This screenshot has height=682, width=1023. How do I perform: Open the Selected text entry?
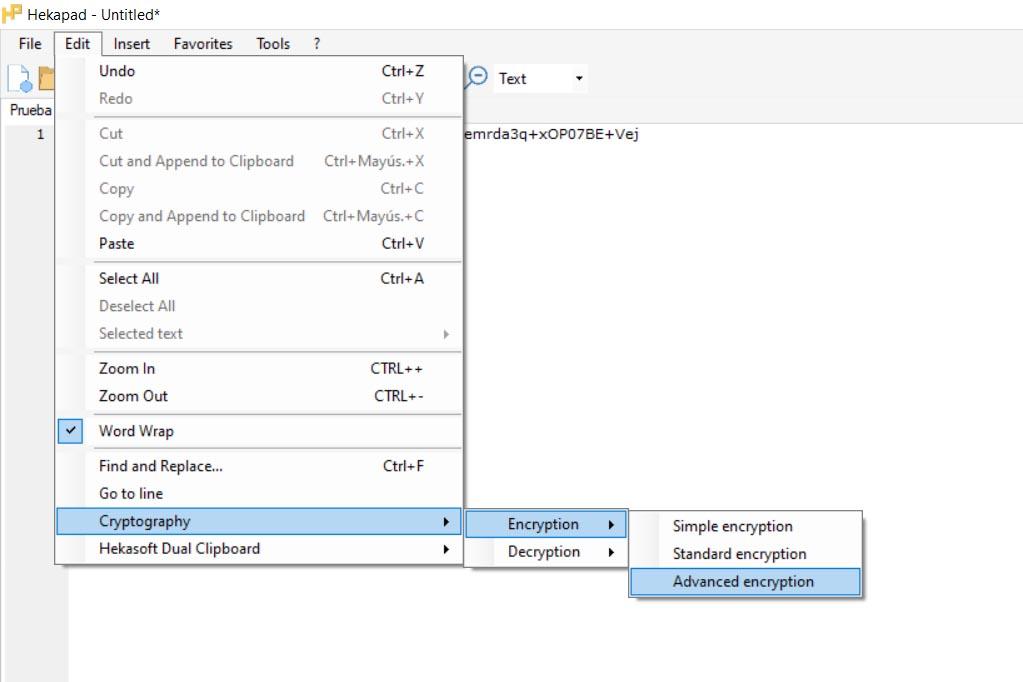tap(259, 333)
